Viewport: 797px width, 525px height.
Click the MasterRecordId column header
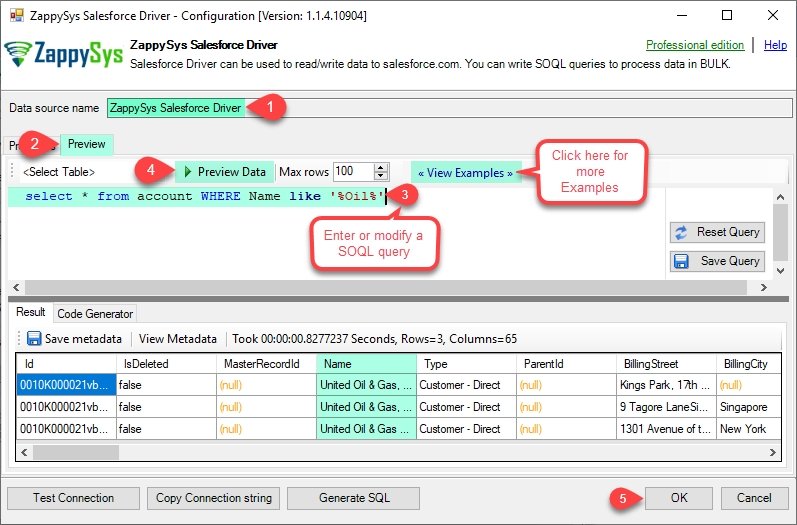(x=266, y=364)
